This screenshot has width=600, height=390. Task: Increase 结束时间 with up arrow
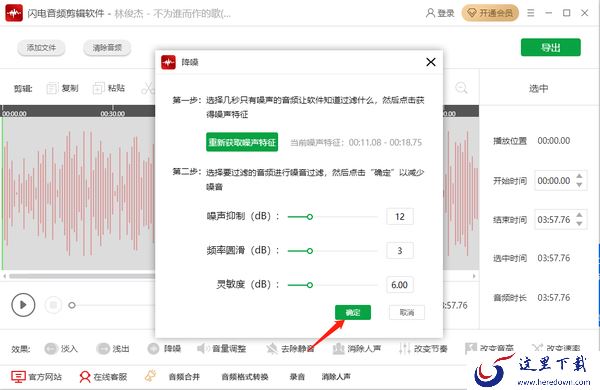tap(579, 215)
